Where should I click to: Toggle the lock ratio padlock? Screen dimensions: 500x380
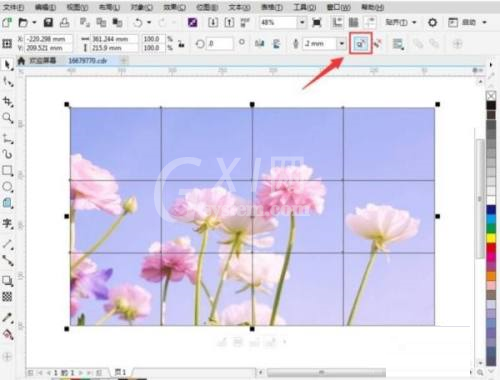[x=181, y=44]
